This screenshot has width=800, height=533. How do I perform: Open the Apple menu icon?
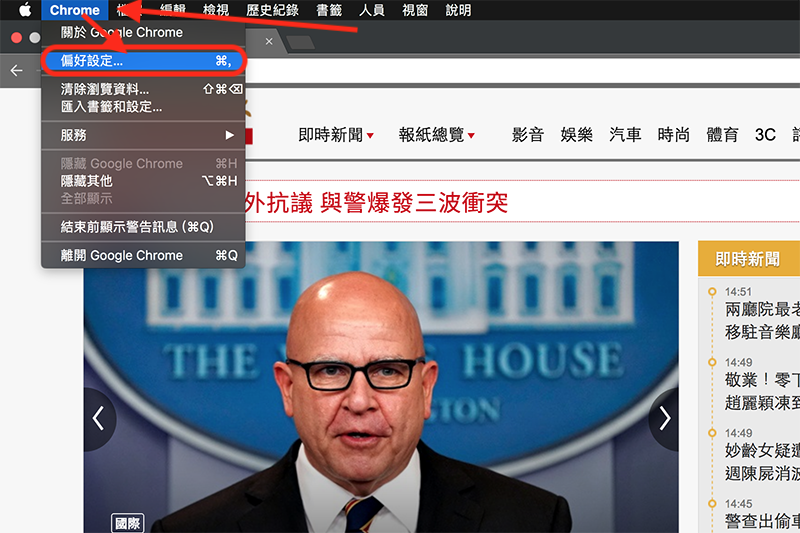coord(25,10)
